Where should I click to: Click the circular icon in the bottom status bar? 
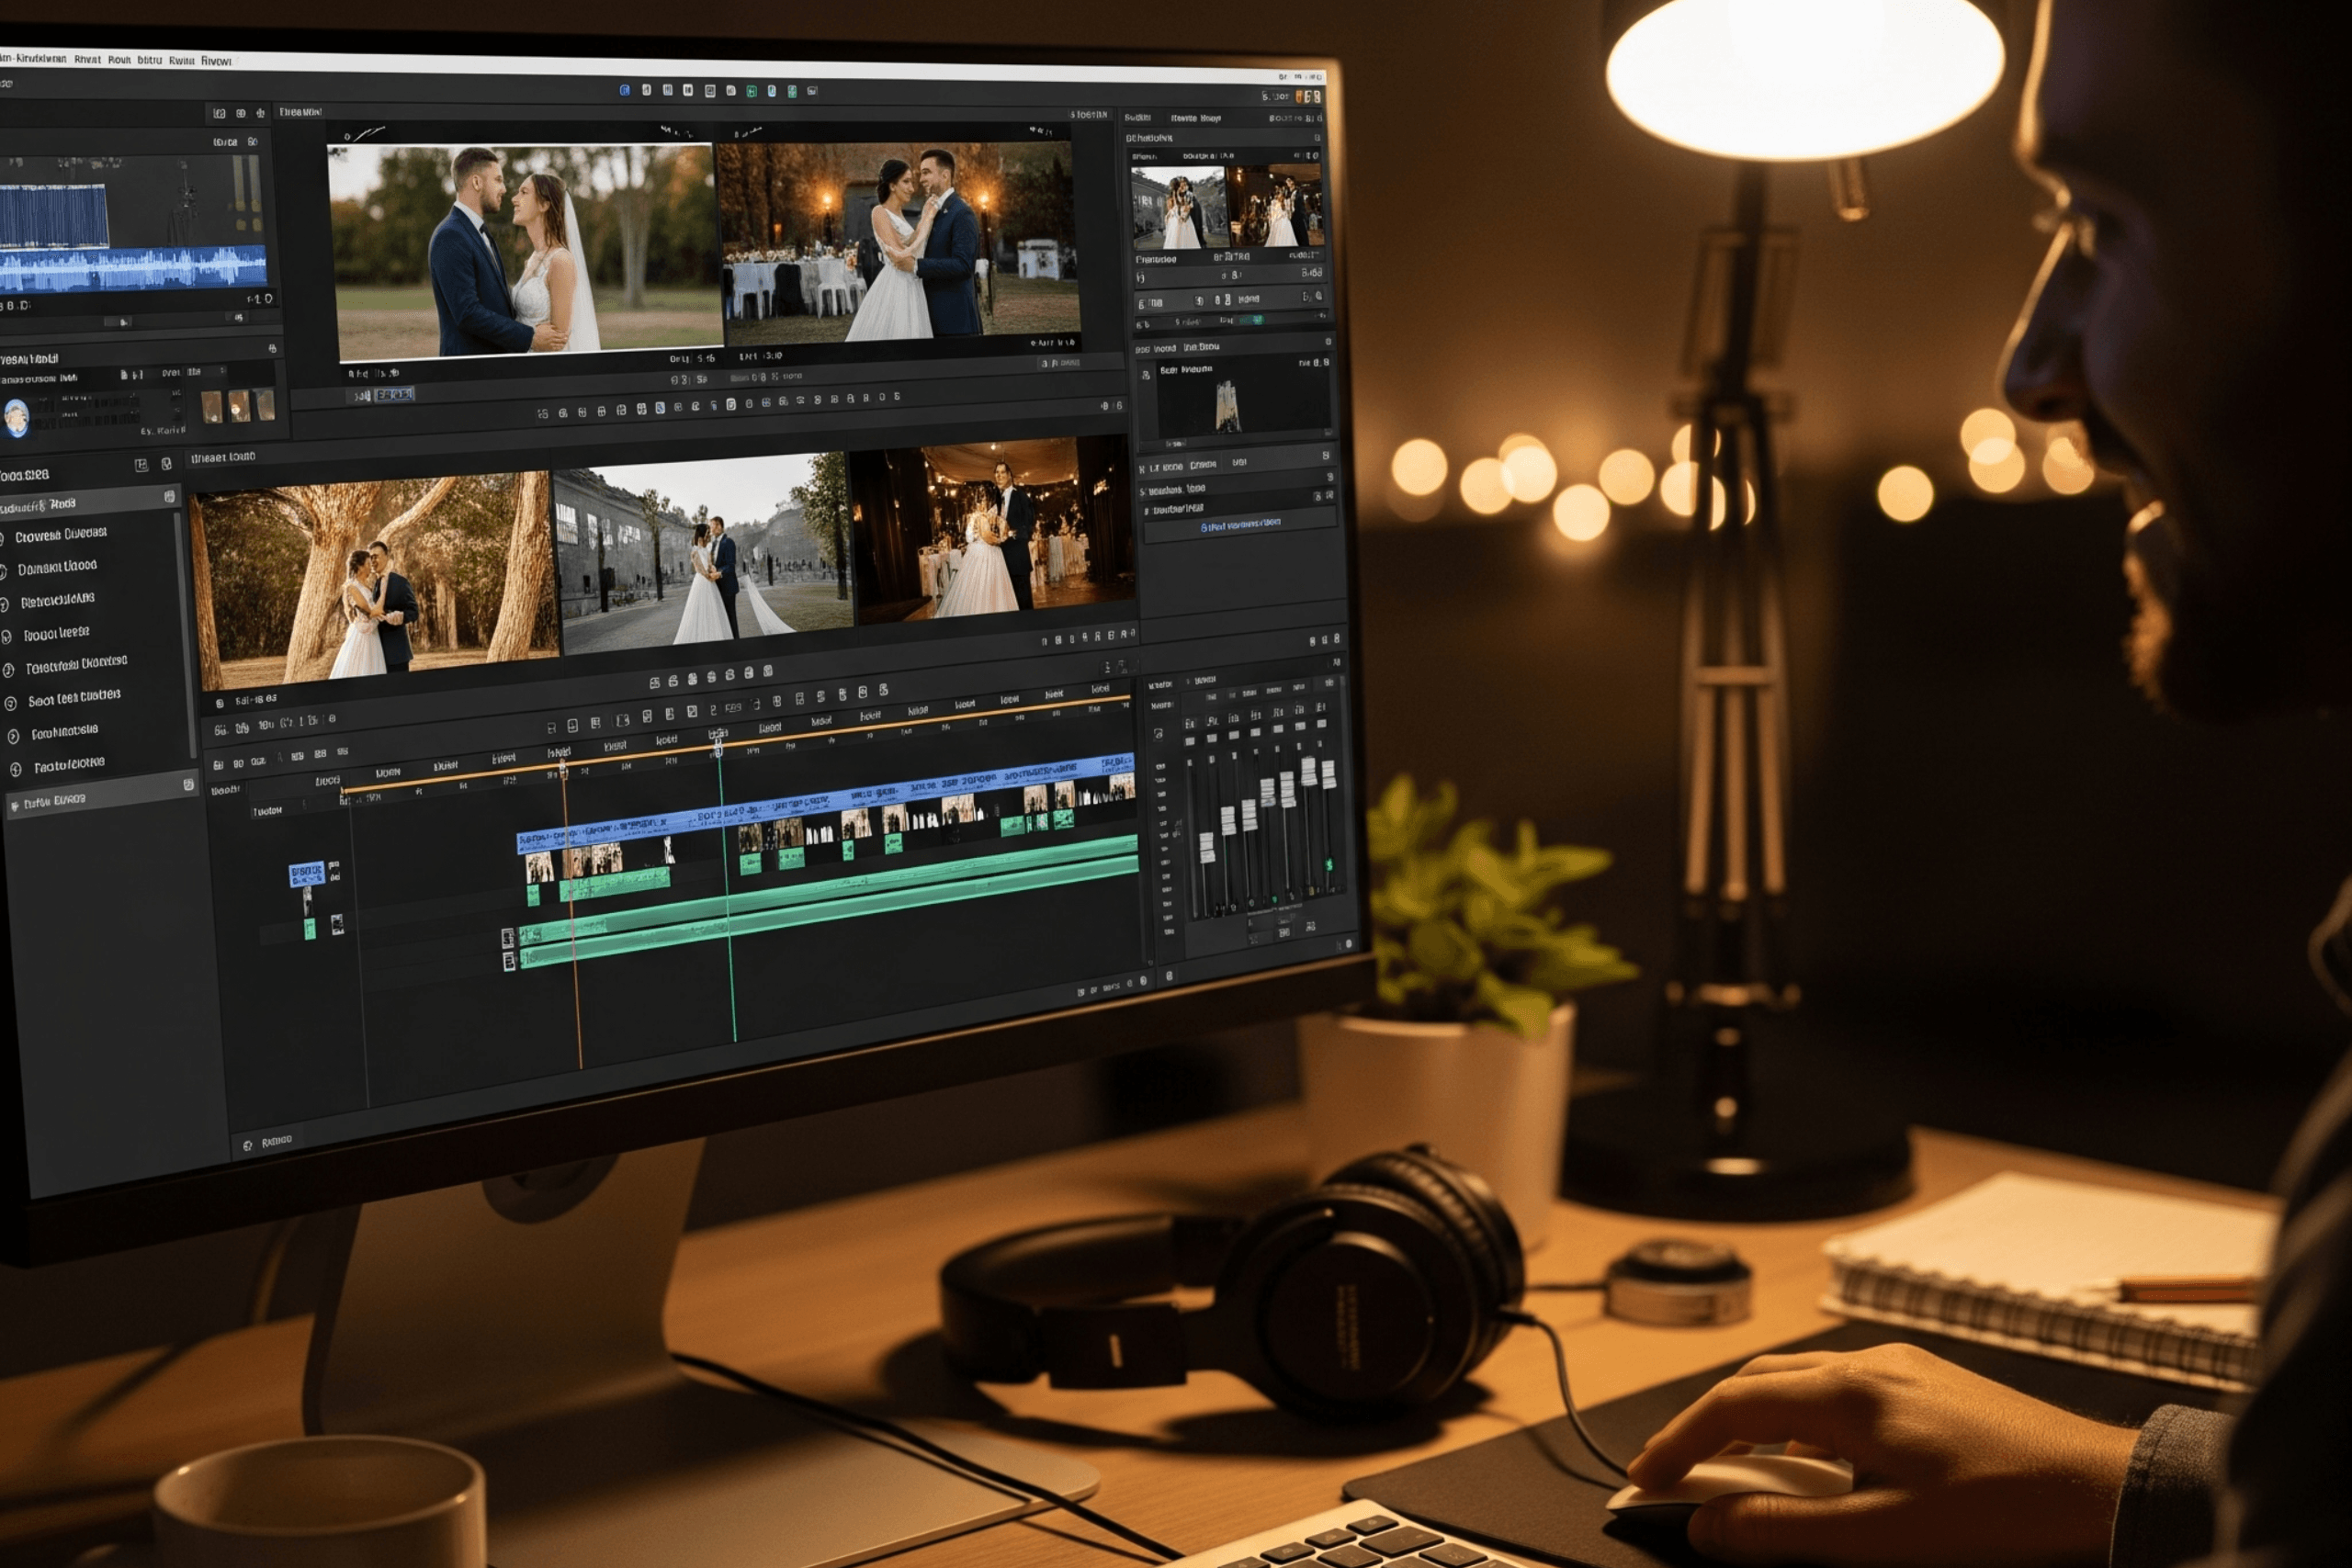tap(247, 1145)
